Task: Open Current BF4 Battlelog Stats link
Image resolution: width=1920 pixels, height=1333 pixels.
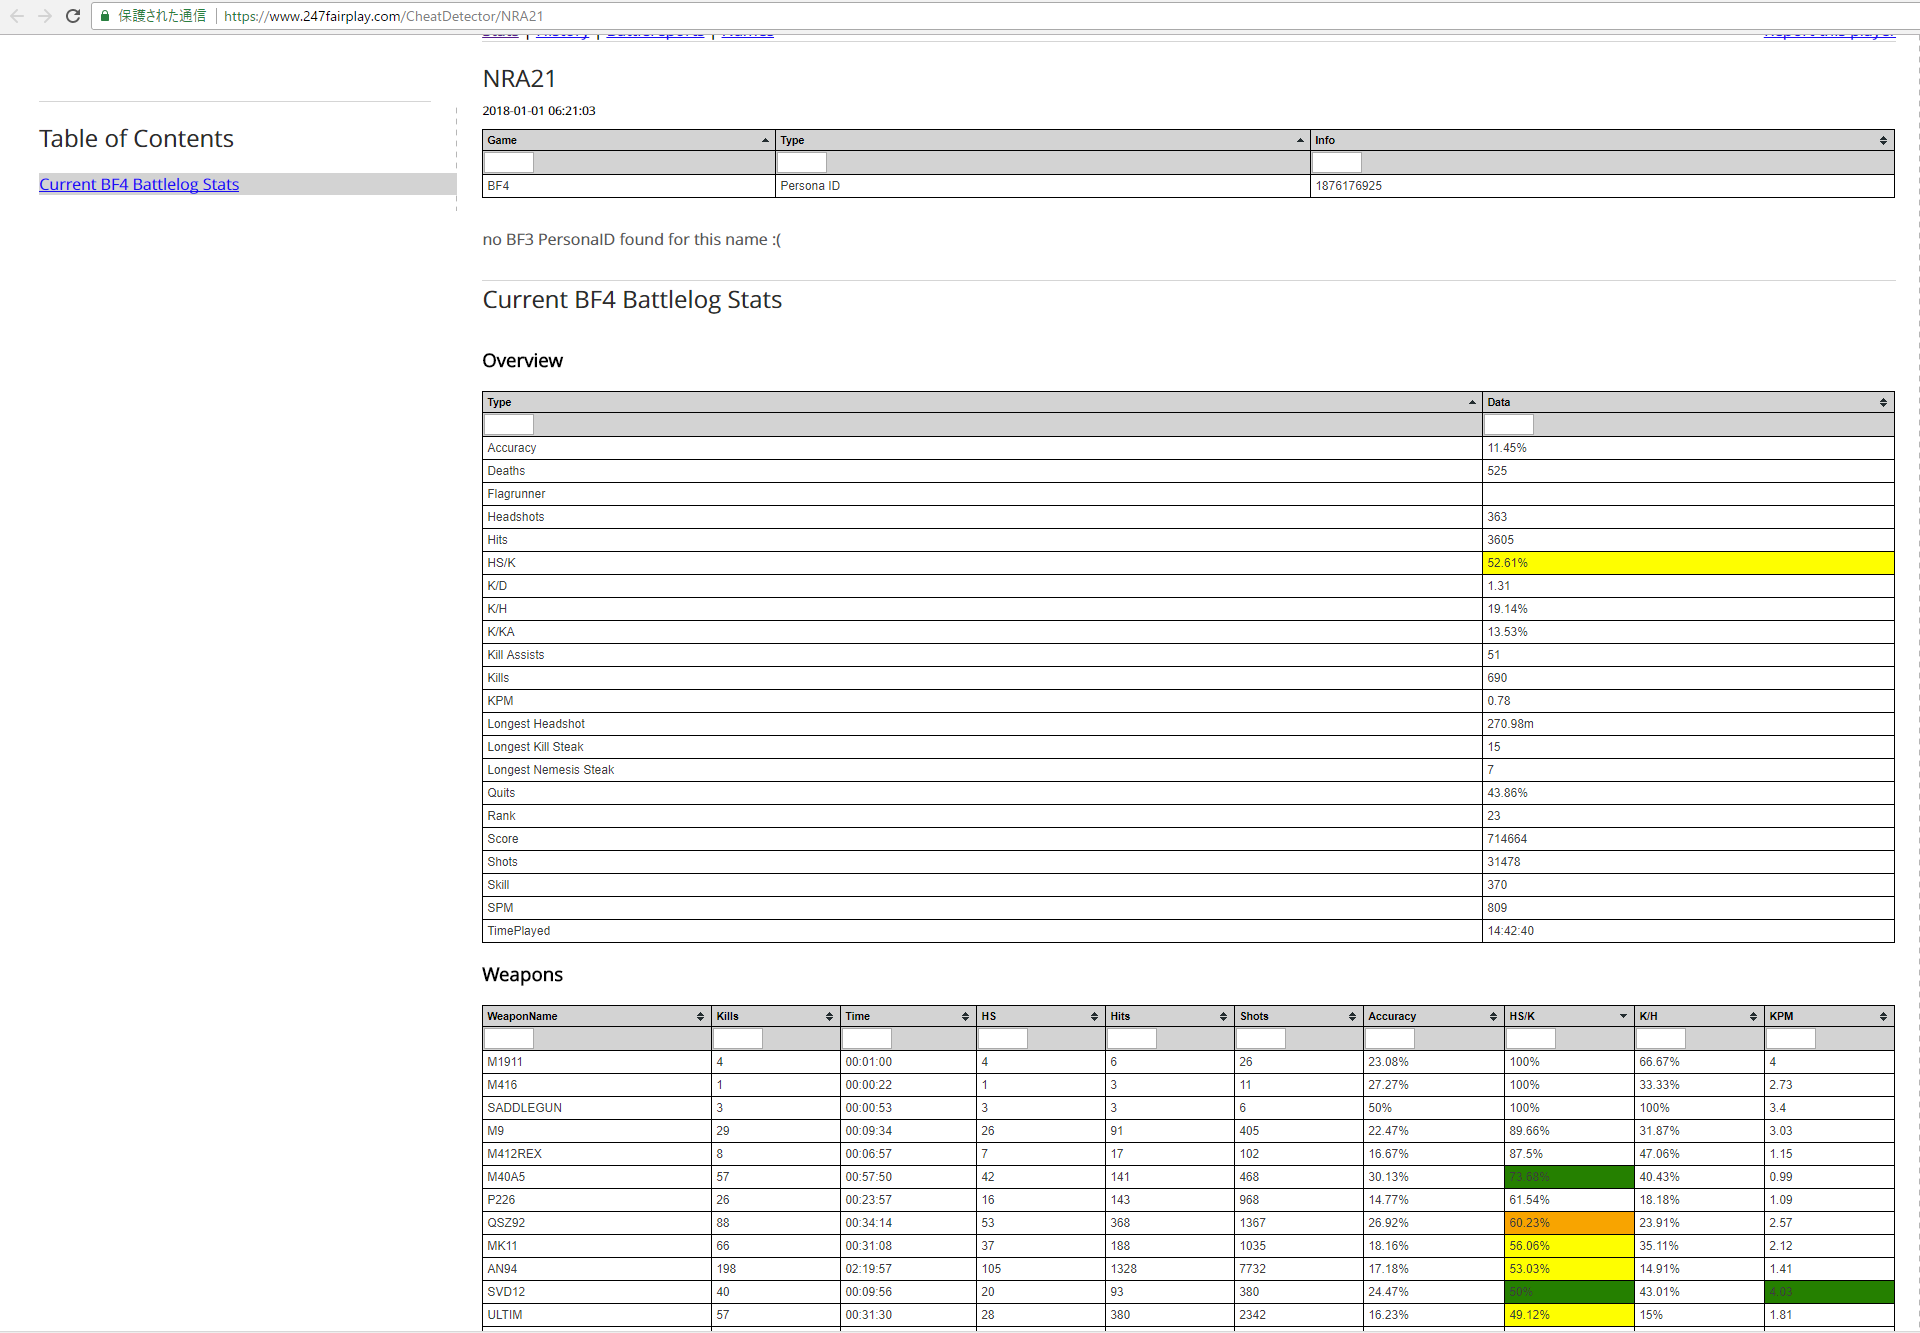Action: coord(139,184)
